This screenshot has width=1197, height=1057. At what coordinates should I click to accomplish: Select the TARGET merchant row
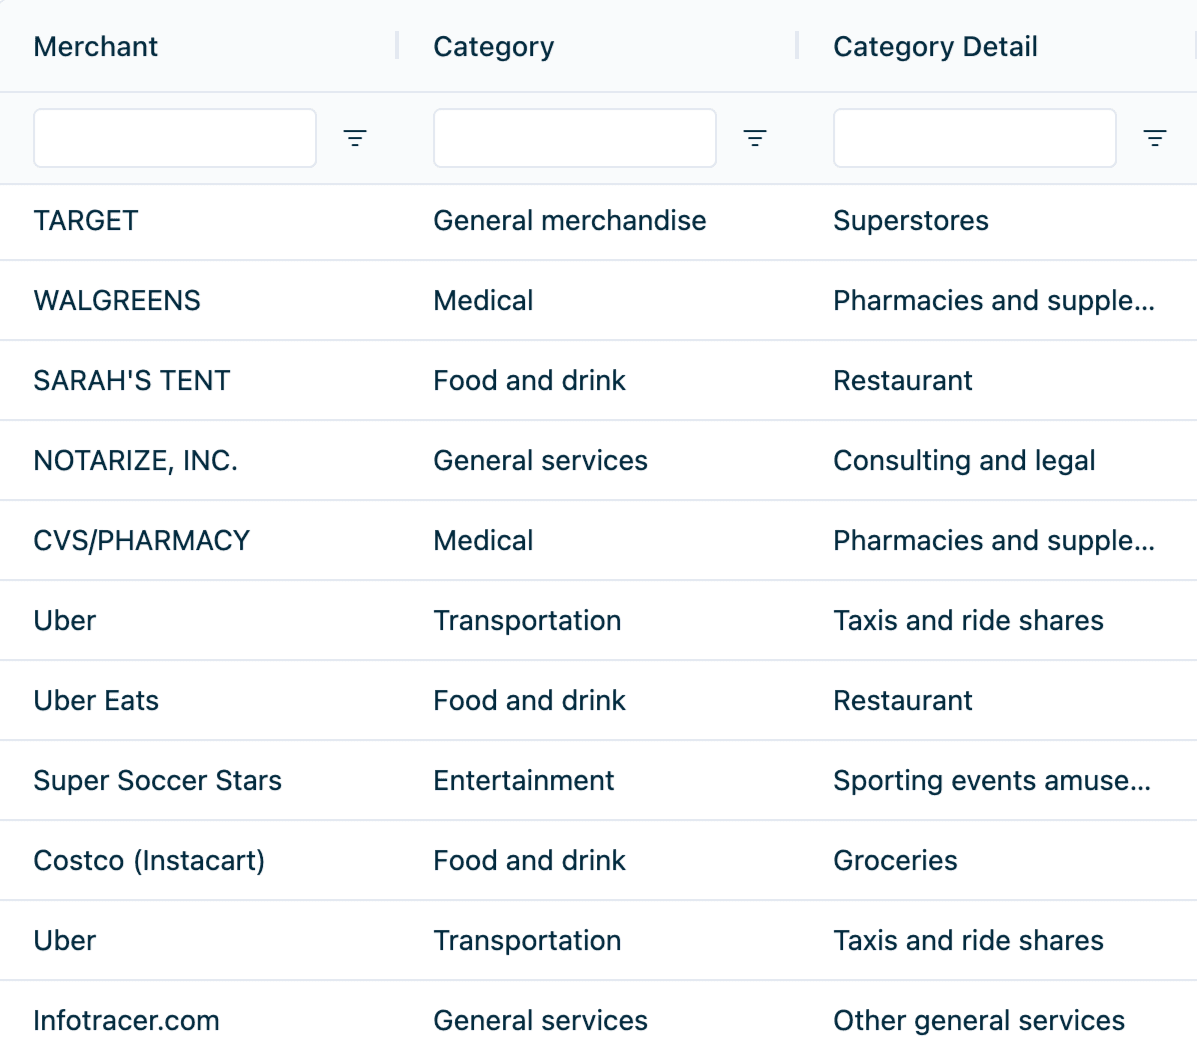click(86, 221)
